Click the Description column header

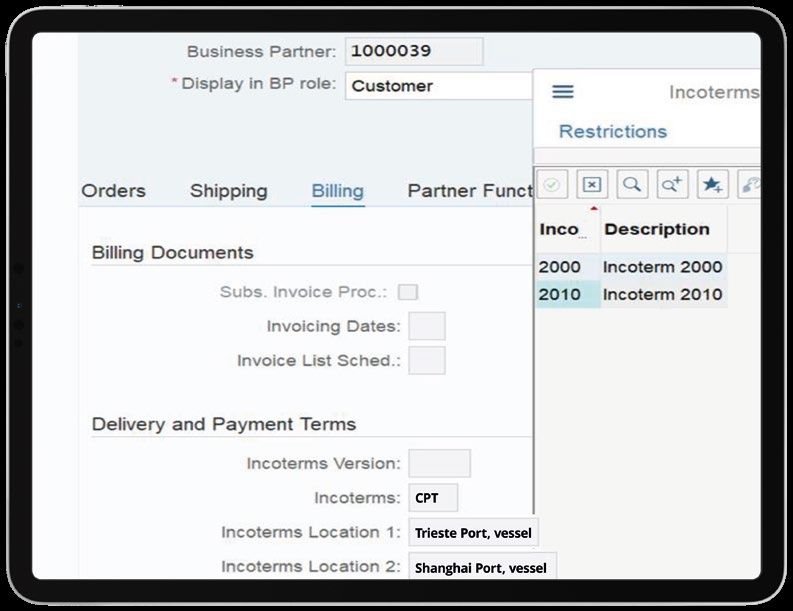point(664,229)
